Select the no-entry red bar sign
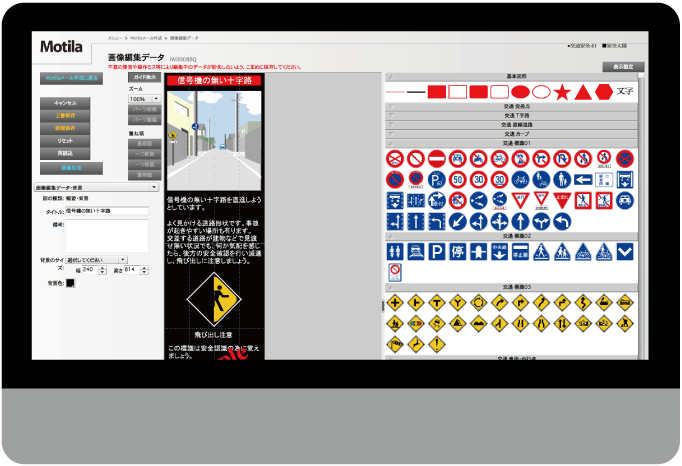Image resolution: width=682 pixels, height=466 pixels. tap(436, 159)
